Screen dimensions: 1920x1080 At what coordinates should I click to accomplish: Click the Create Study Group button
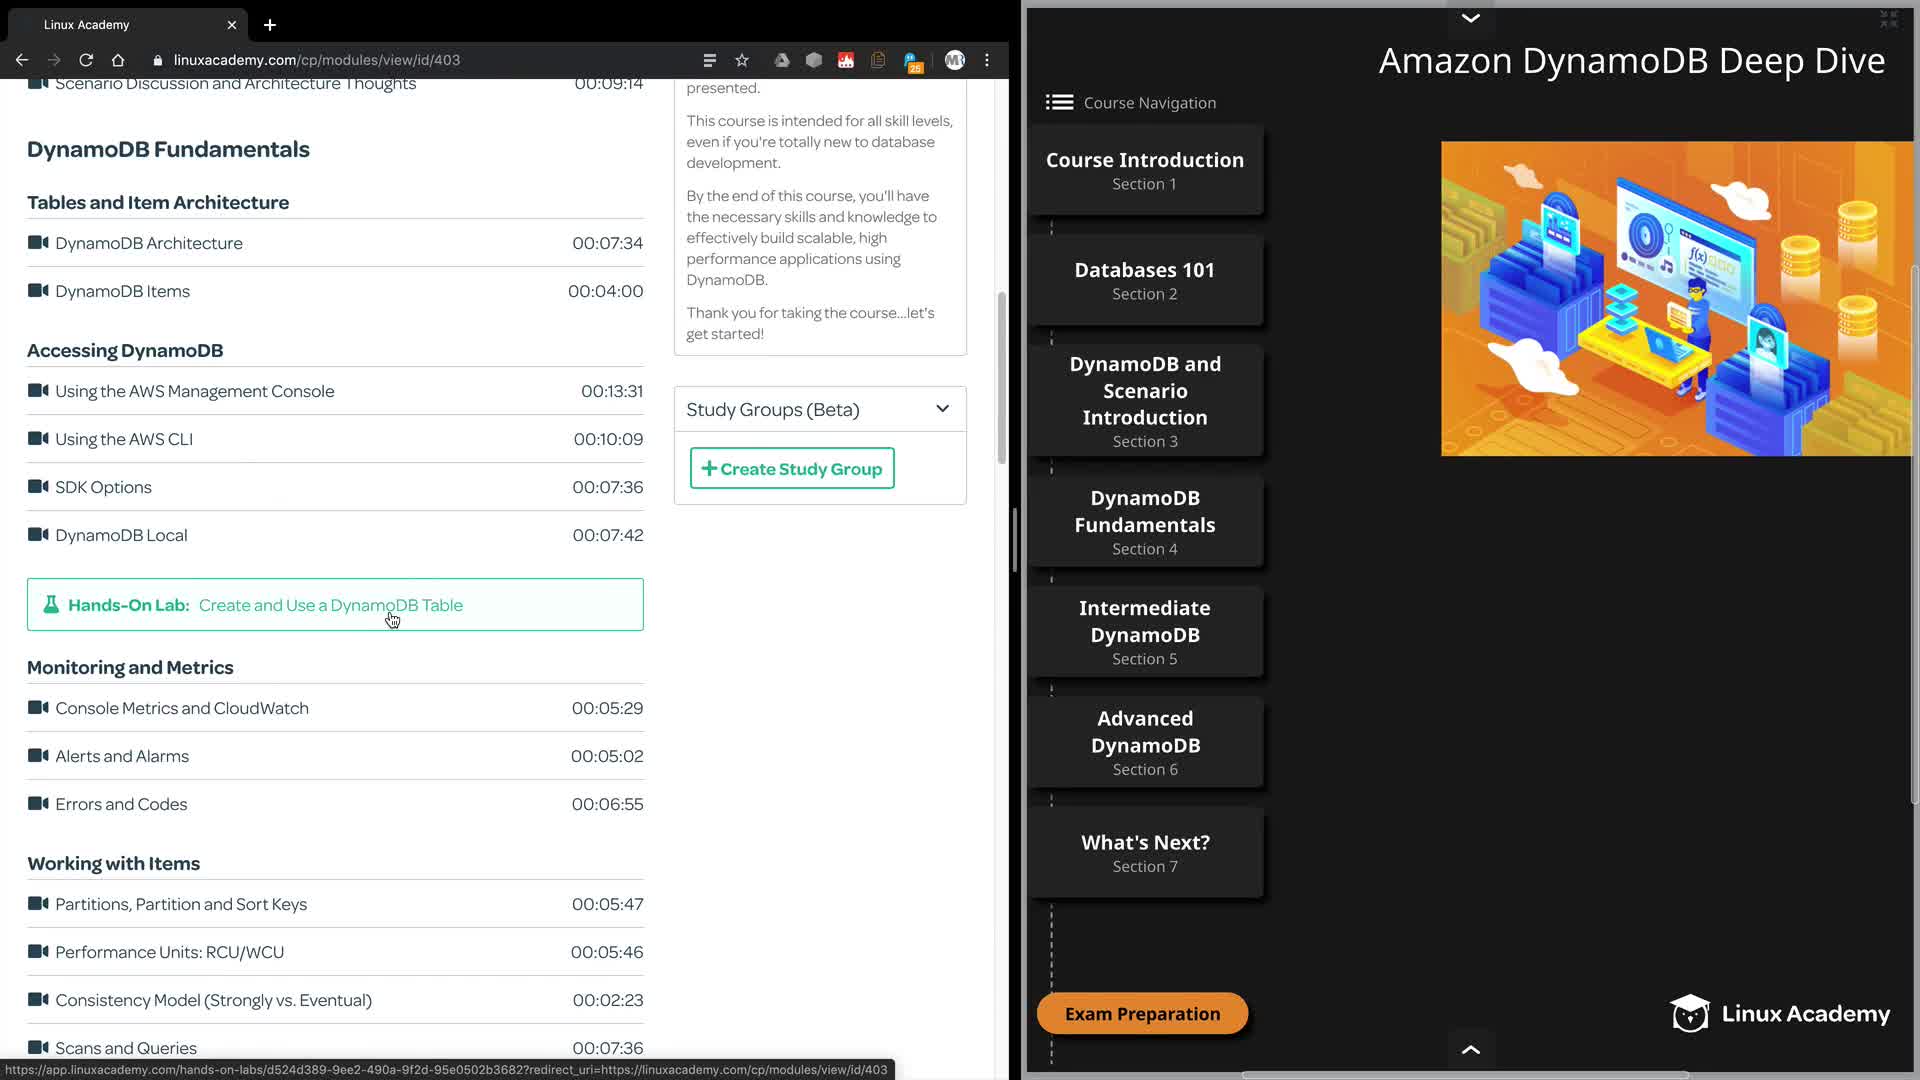[x=792, y=469]
